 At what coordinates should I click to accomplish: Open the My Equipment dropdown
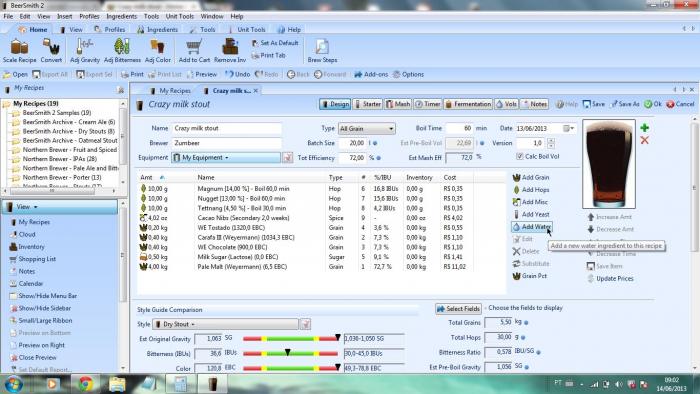(x=226, y=158)
